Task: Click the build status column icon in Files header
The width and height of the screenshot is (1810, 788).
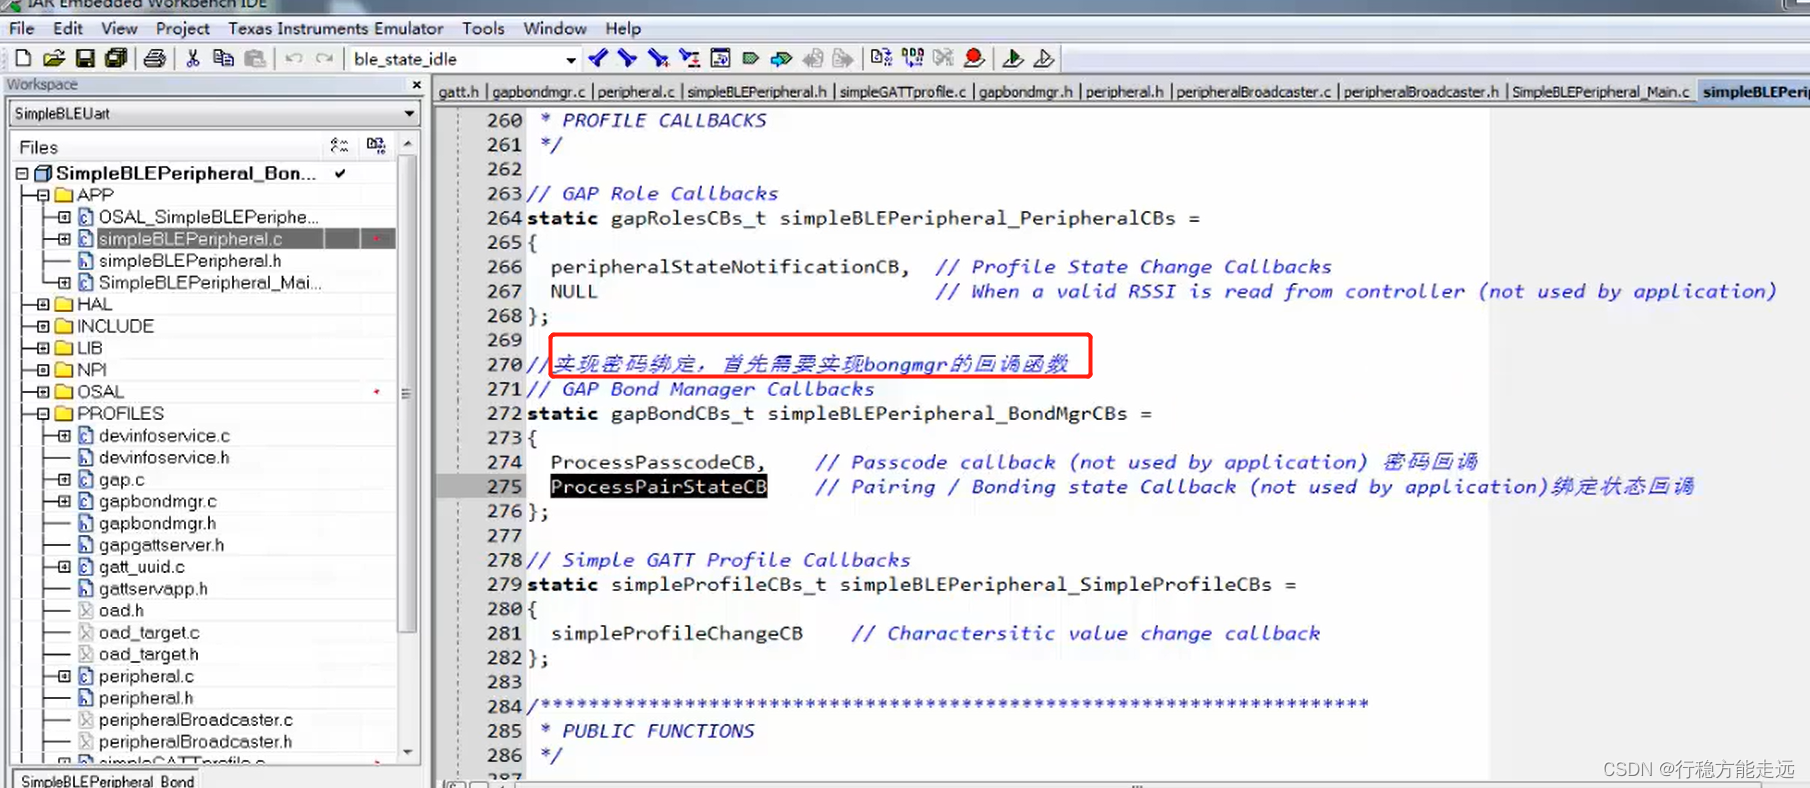Action: [339, 146]
